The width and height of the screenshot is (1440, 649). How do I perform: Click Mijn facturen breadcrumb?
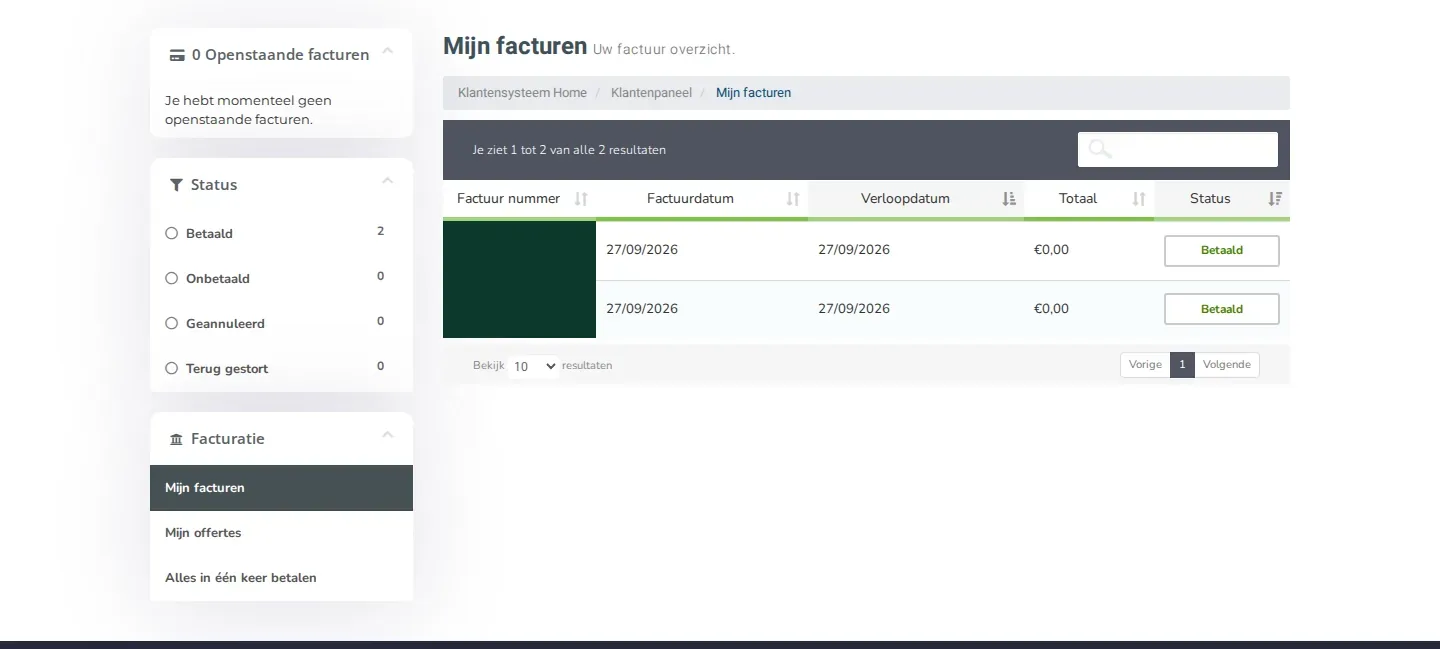tap(753, 93)
